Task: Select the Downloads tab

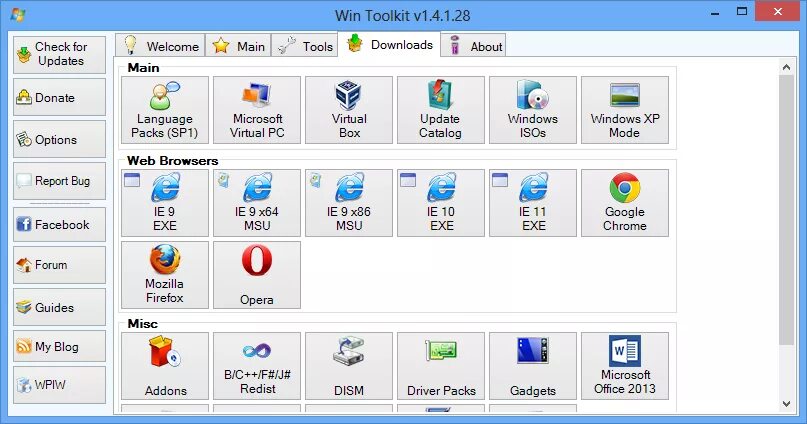Action: pos(389,44)
